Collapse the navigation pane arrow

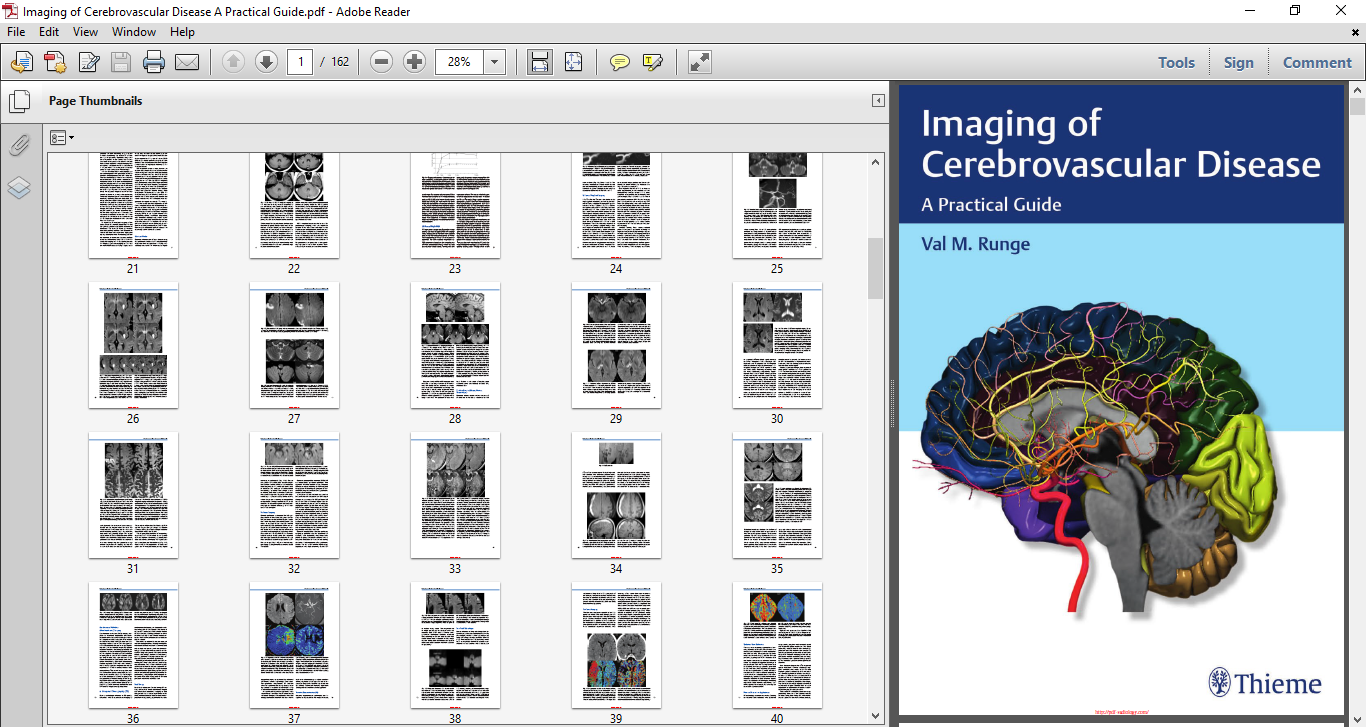click(878, 101)
